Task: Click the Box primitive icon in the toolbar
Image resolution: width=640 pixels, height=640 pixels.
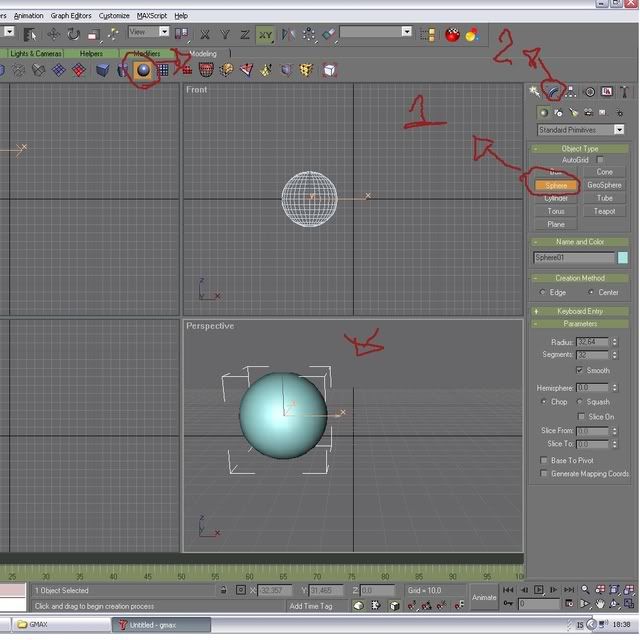Action: [103, 70]
